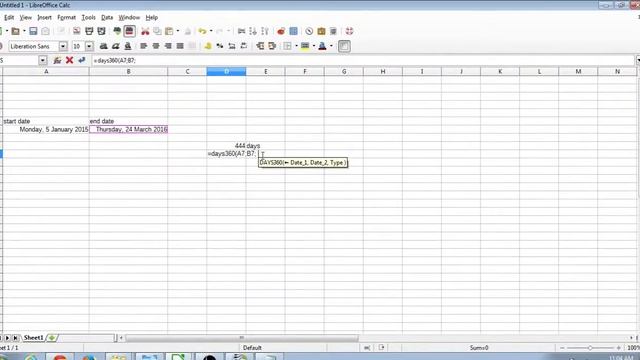
Task: Click the Undo arrow icon
Action: tap(202, 31)
